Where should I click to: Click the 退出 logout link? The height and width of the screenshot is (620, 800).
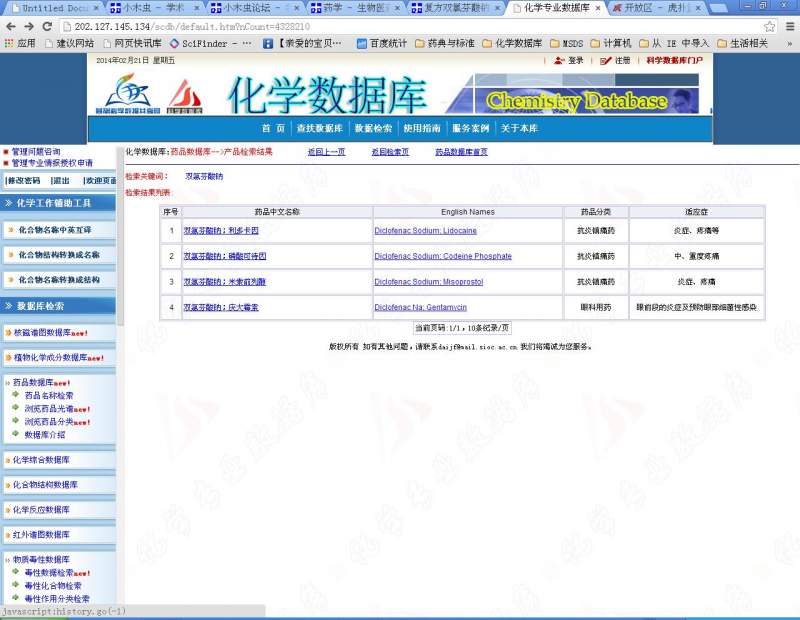[x=60, y=180]
